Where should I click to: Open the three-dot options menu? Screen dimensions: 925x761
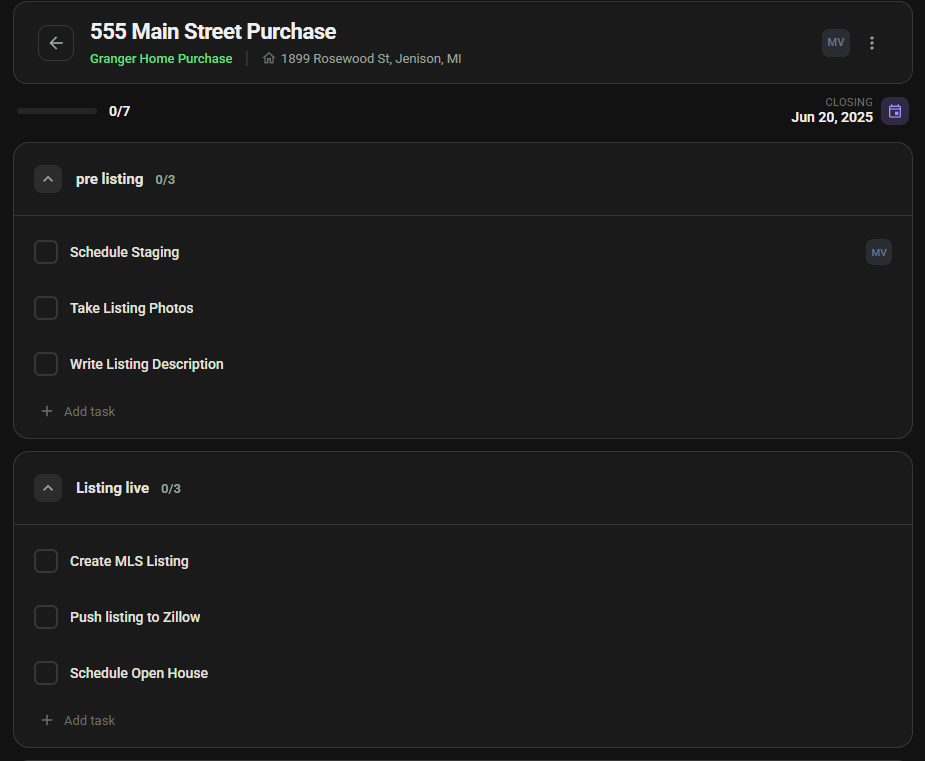872,43
